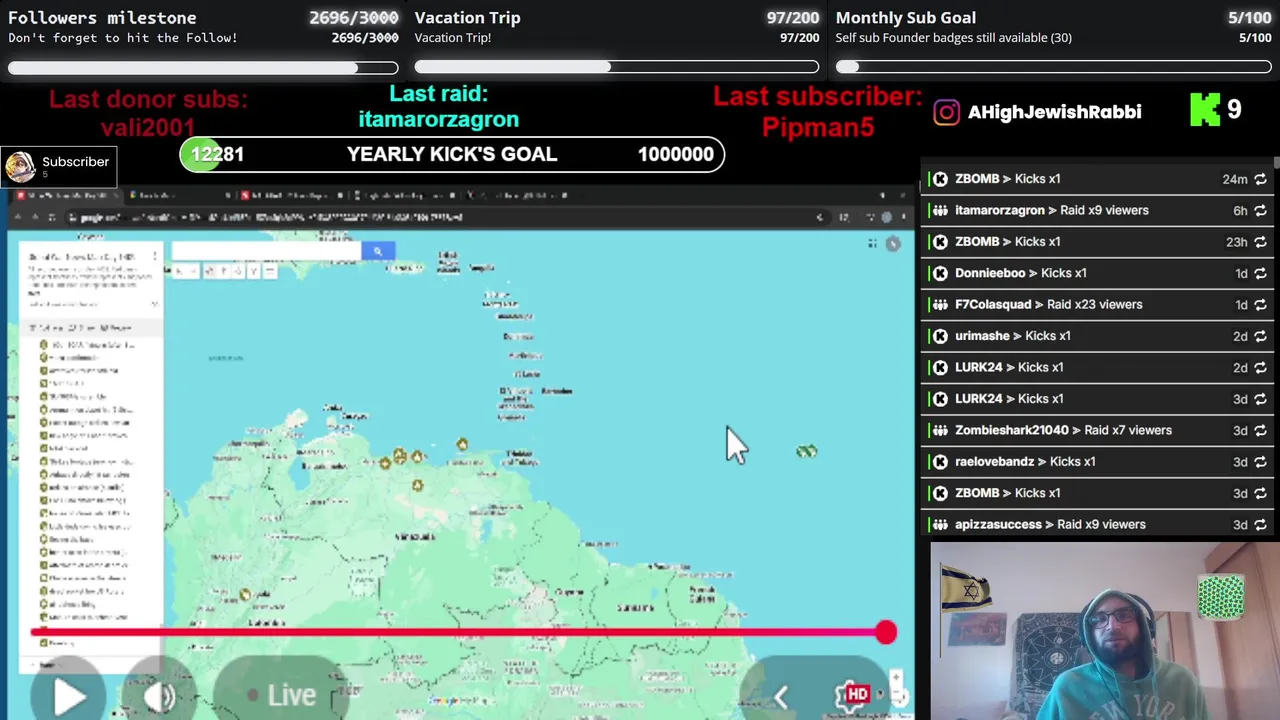Click the green hexagon emblem on the webcam
Screen dimensions: 1280x720
[1221, 597]
